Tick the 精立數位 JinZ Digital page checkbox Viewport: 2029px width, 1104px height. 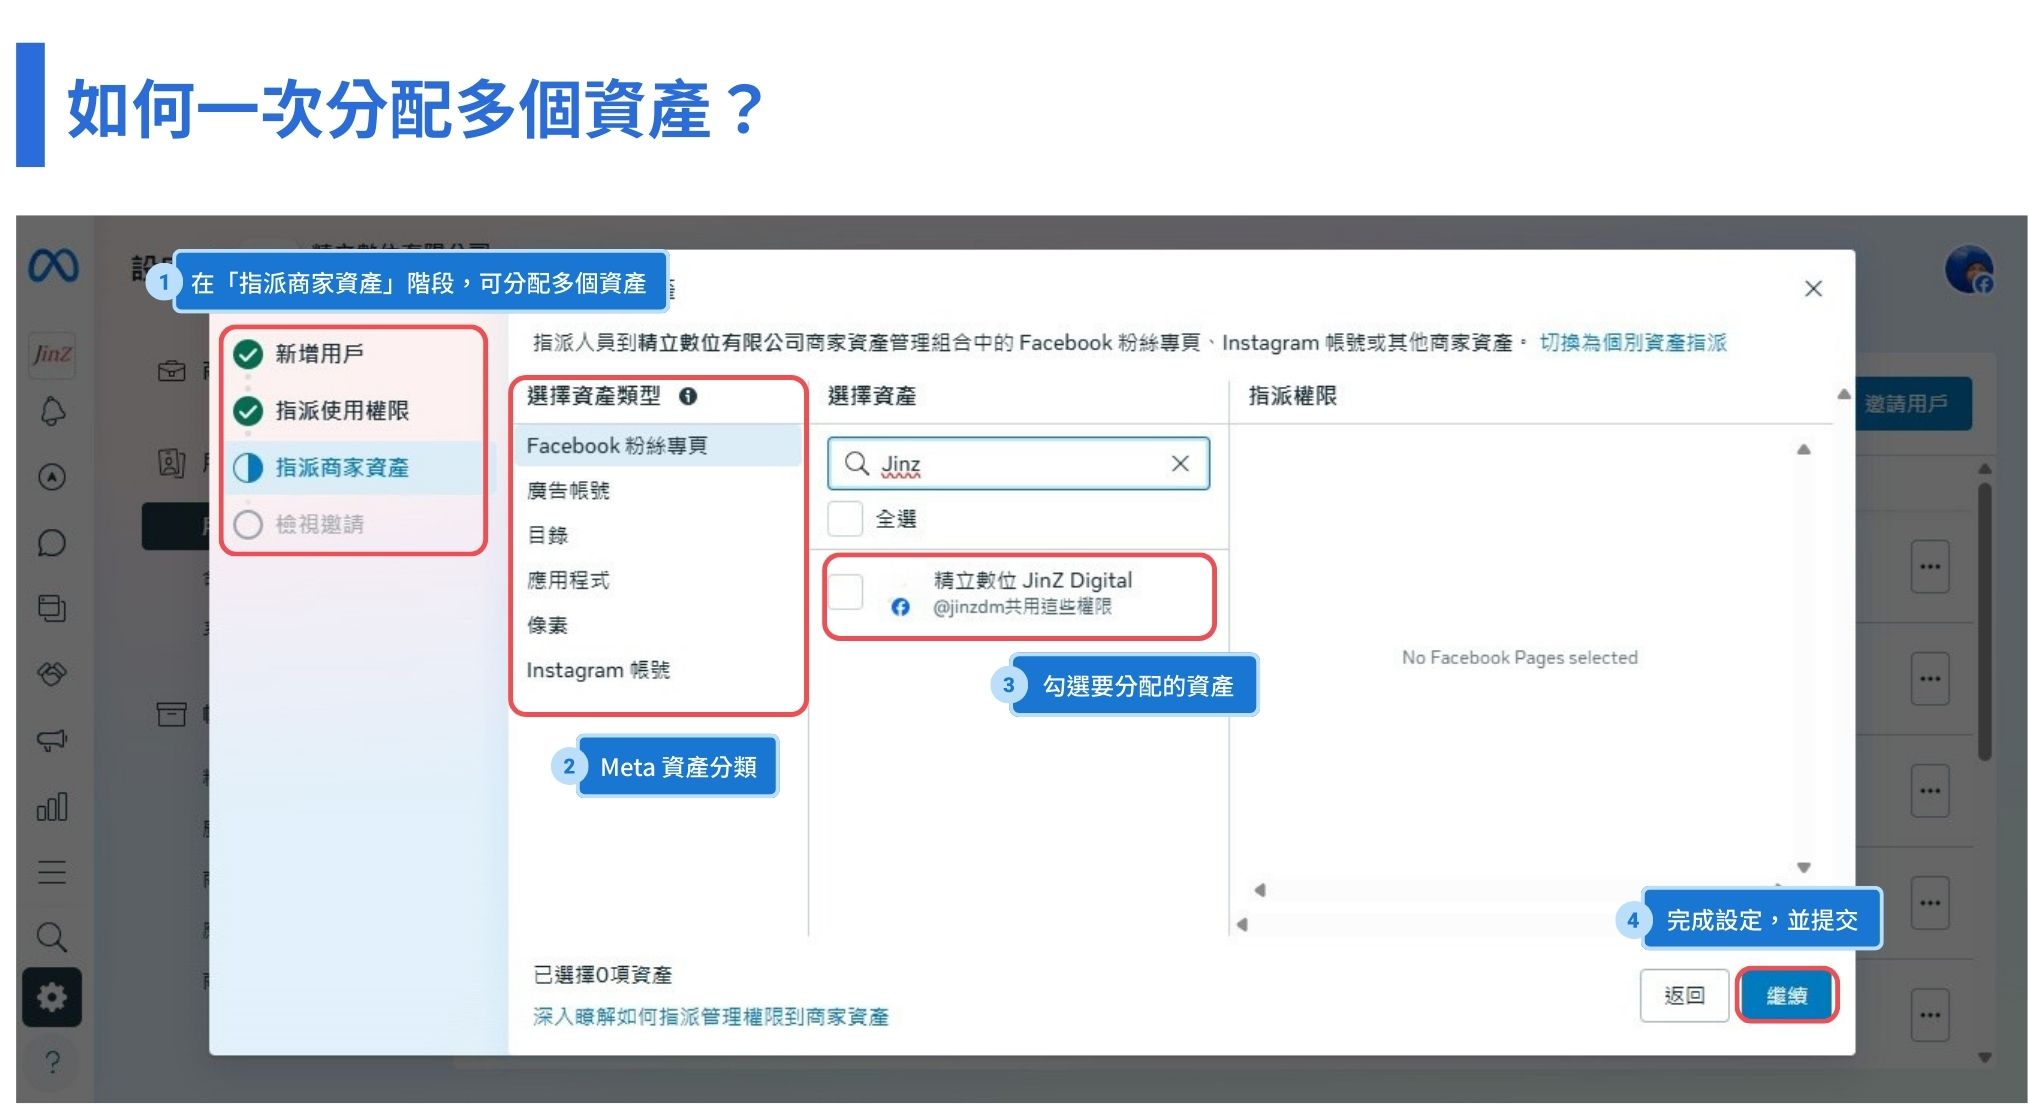pos(845,592)
